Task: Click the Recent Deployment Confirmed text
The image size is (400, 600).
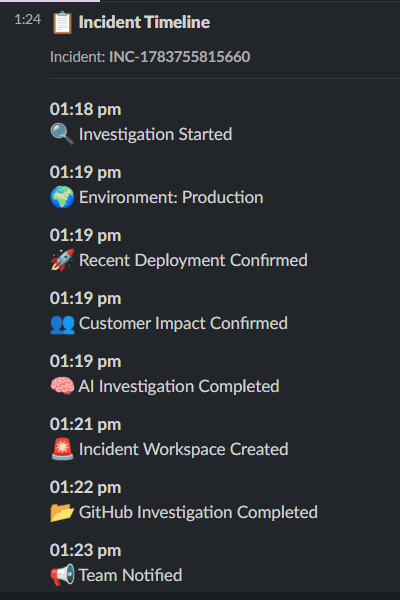Action: point(193,261)
